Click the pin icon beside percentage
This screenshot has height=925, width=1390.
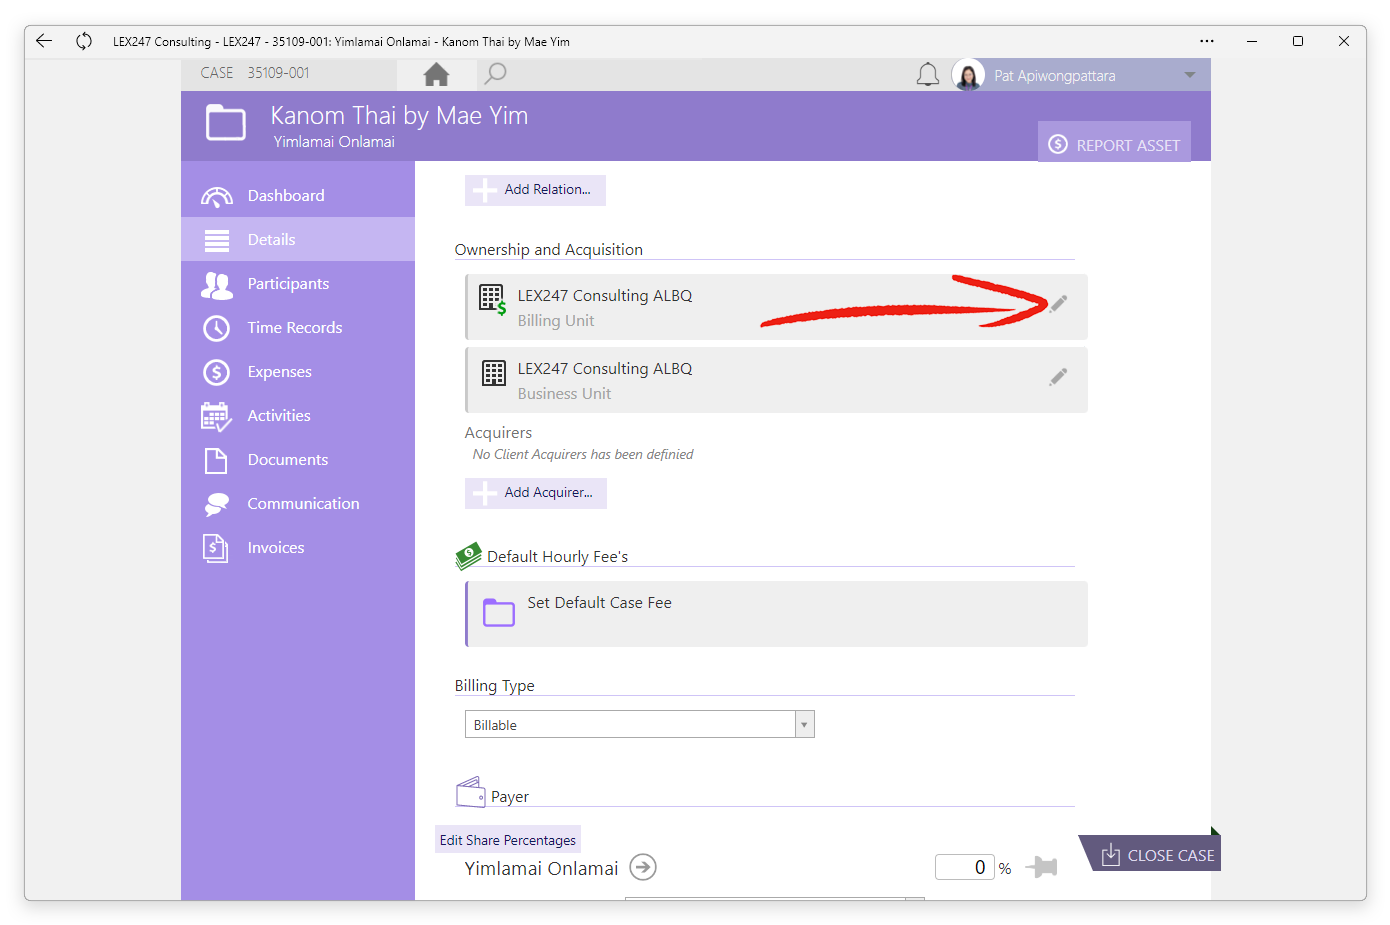tap(1041, 867)
